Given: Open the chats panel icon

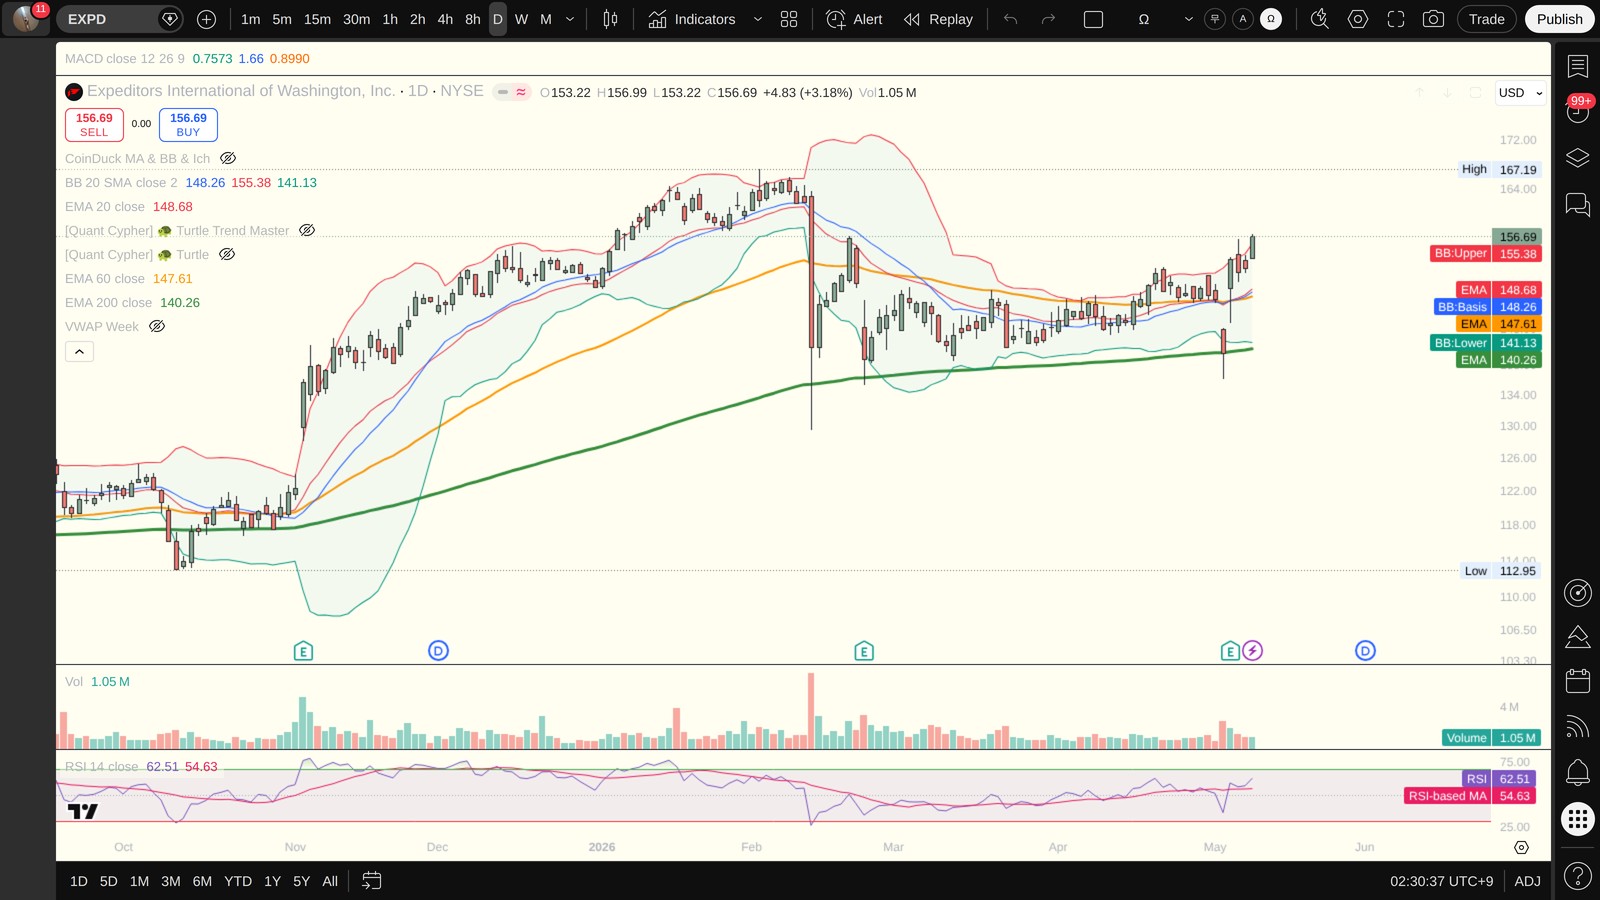Looking at the screenshot, I should (1577, 205).
